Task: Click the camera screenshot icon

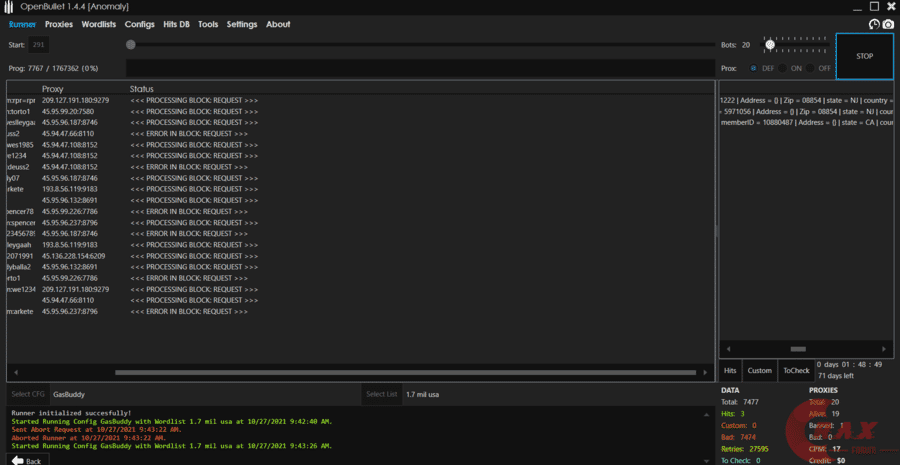Action: tap(887, 24)
